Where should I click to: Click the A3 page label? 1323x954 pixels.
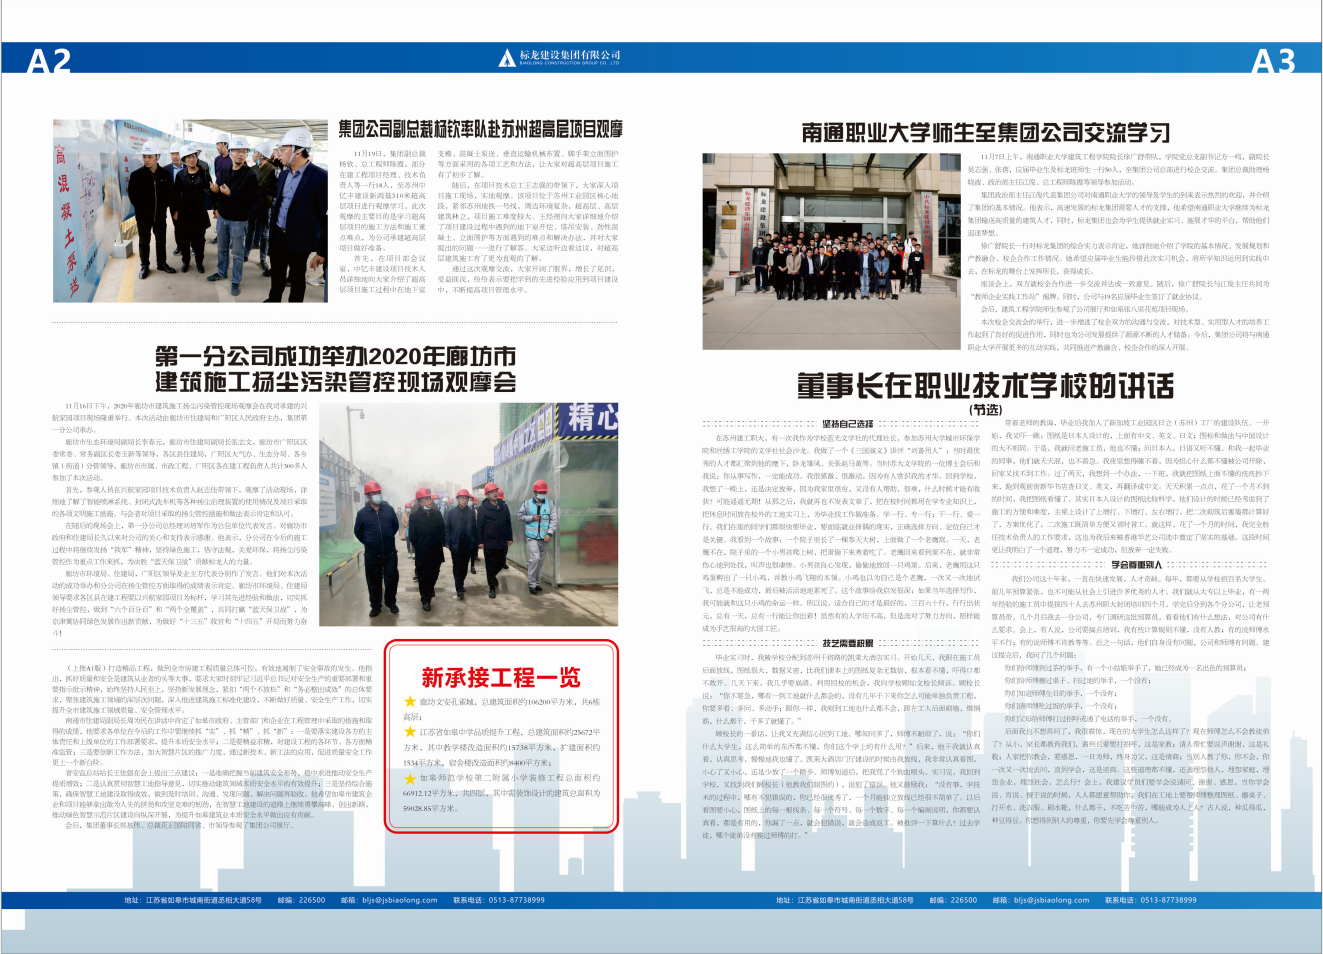(x=1273, y=62)
